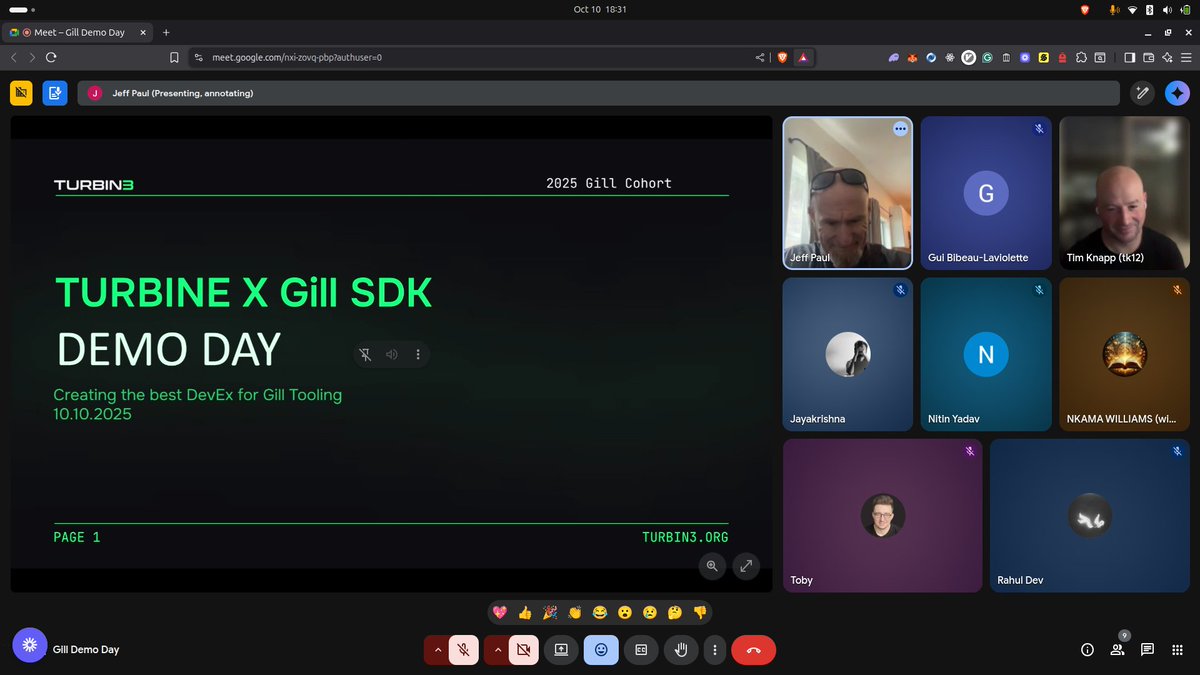Click the Gemini sparkle button
The image size is (1200, 675).
pos(1177,93)
